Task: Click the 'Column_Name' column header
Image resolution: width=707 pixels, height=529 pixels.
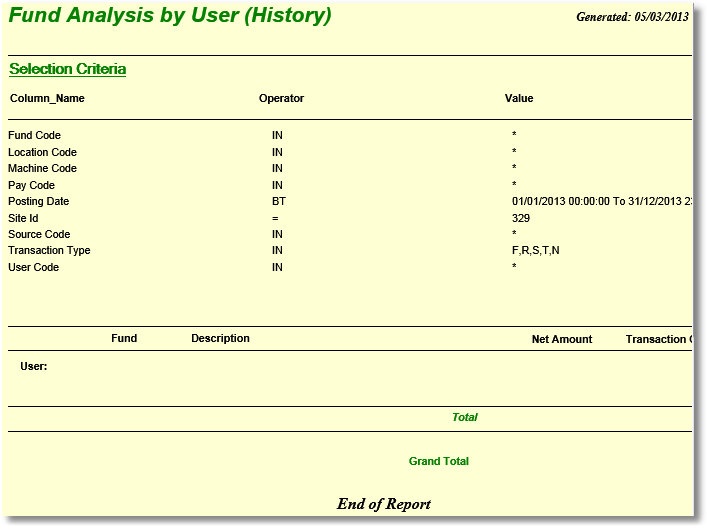Action: 47,98
